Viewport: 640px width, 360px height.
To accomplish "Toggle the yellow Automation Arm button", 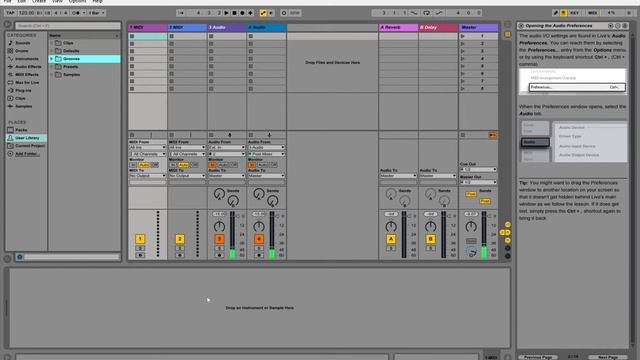I will [x=263, y=13].
